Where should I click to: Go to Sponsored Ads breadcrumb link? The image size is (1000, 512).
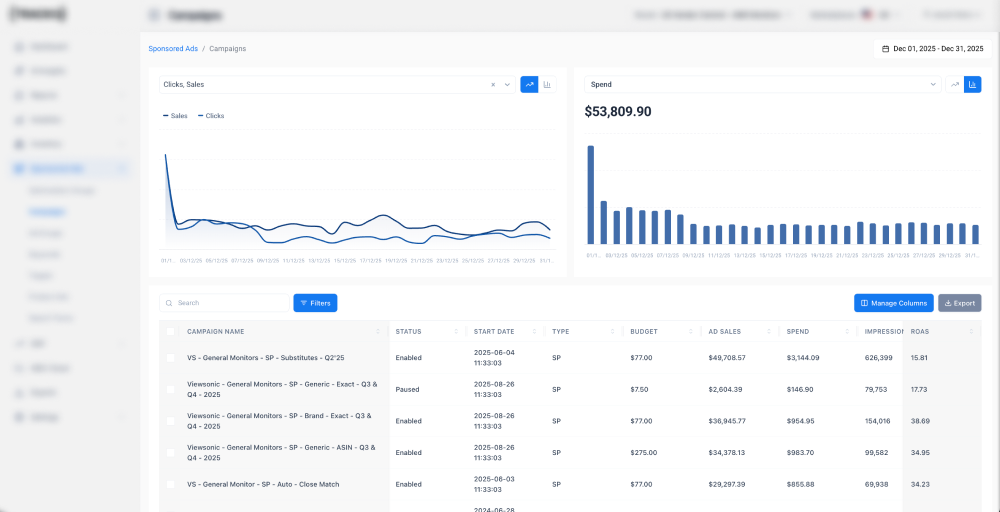click(x=173, y=48)
